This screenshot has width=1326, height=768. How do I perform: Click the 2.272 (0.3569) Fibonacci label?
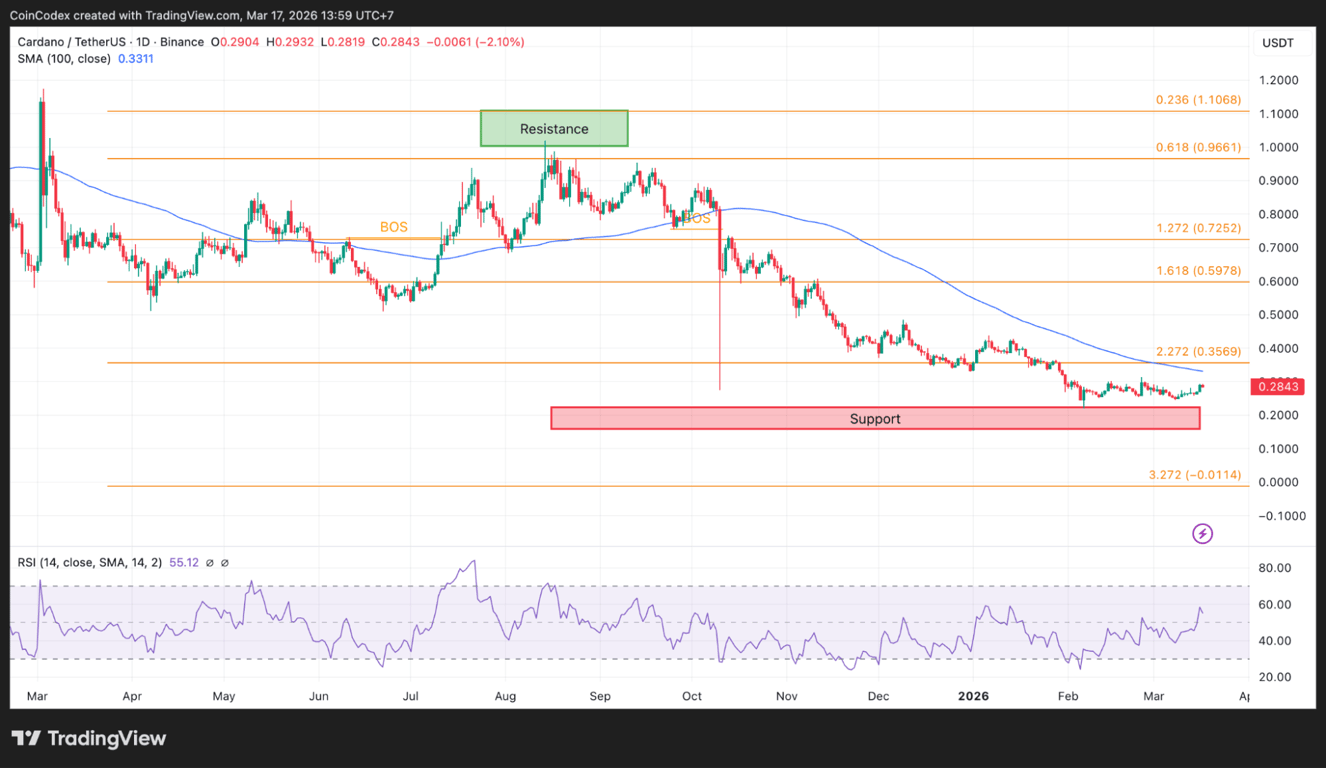(1197, 351)
